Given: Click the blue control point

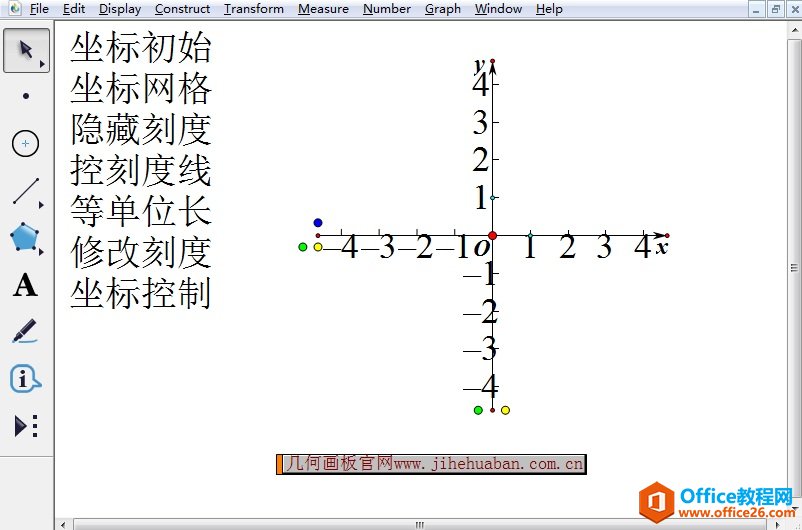Looking at the screenshot, I should point(318,223).
